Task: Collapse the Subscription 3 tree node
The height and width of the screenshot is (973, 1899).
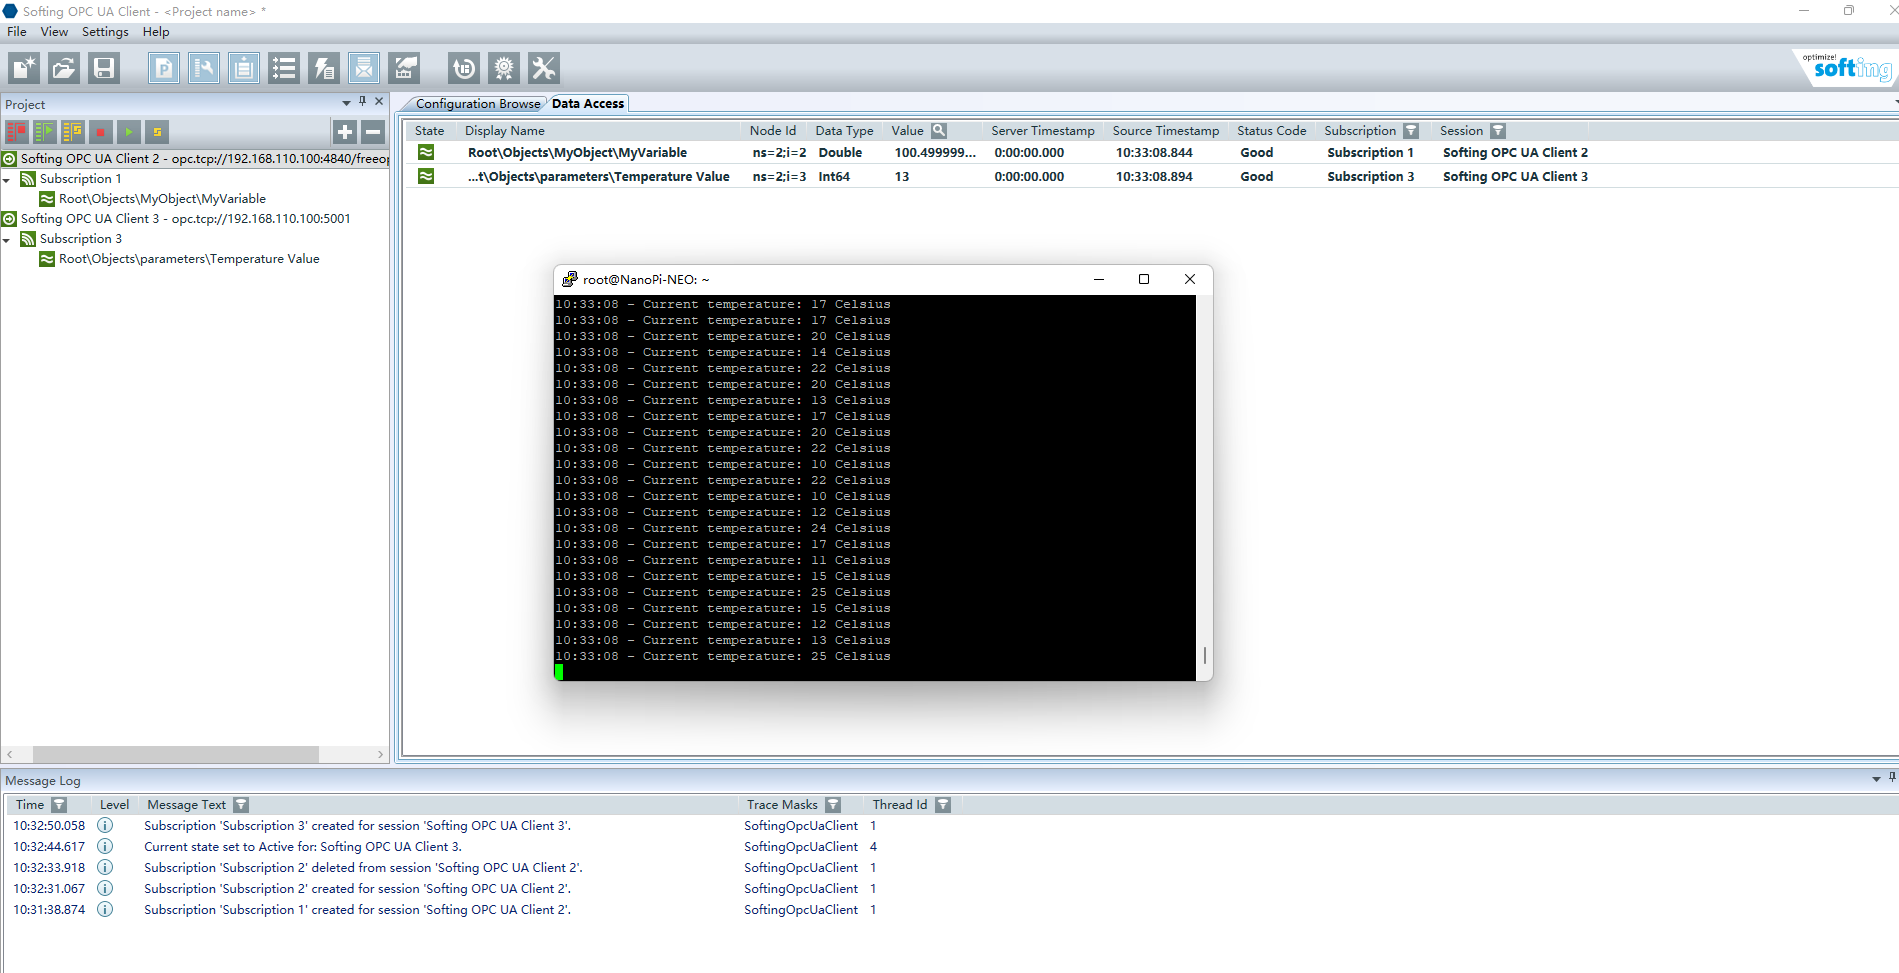Action: pos(7,240)
